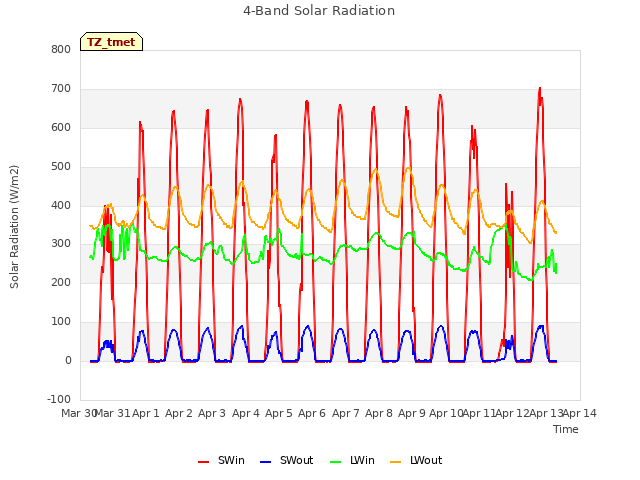Click the Apr 1 x-axis tick label

[146, 413]
